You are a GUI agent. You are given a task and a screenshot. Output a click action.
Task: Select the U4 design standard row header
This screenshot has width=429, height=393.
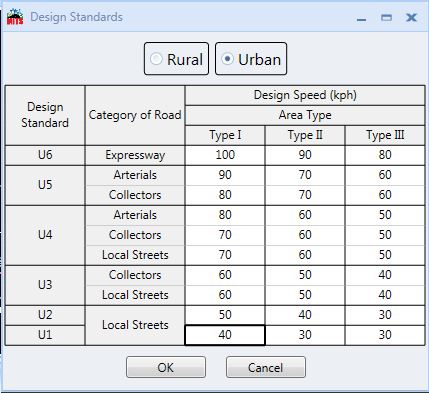[x=45, y=235]
